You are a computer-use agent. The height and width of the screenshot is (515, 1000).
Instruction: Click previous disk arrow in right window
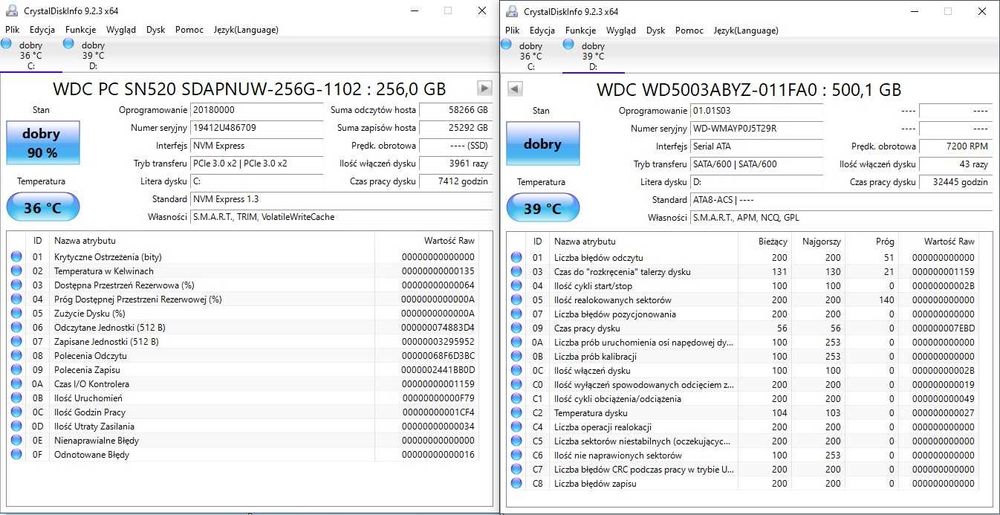(515, 89)
